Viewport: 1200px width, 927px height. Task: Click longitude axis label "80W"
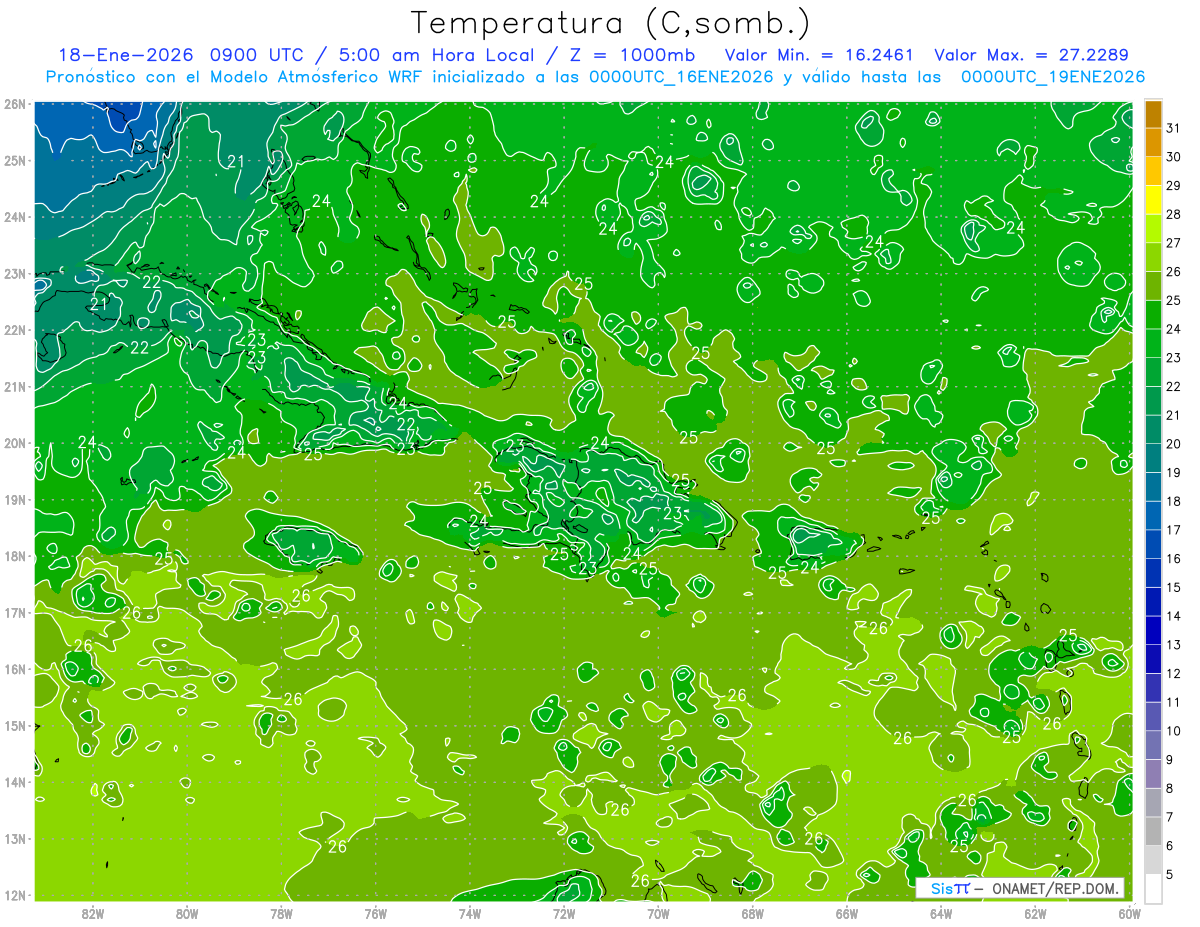(x=187, y=914)
